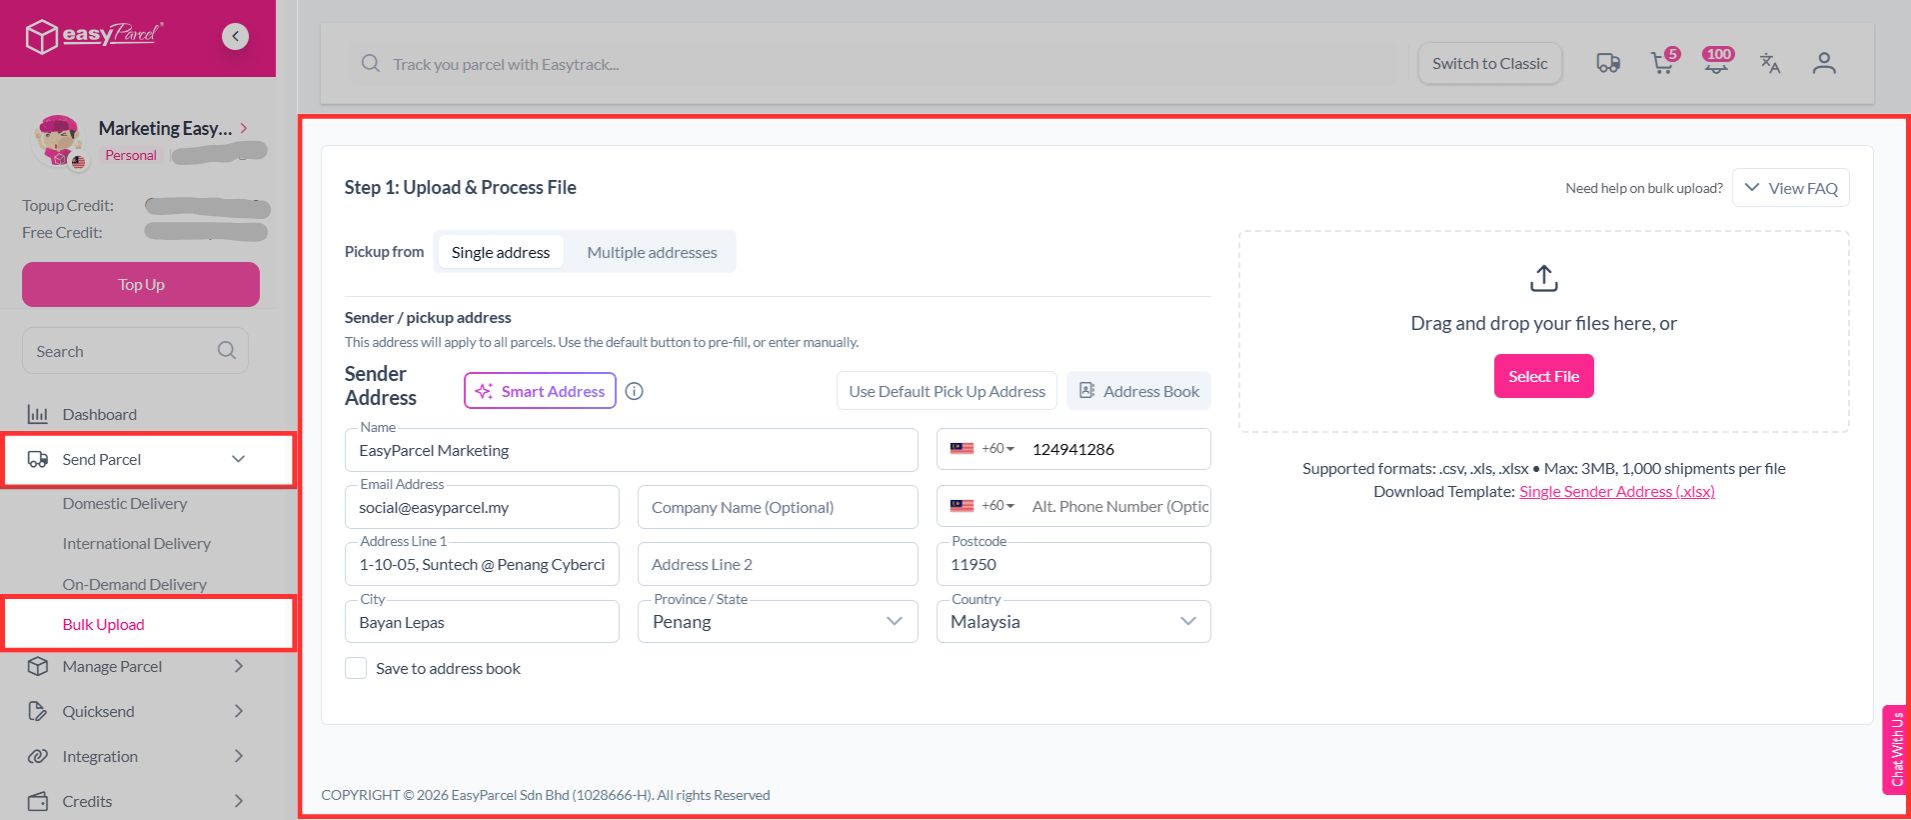The height and width of the screenshot is (820, 1911).
Task: Open the Country dropdown
Action: coord(1072,622)
